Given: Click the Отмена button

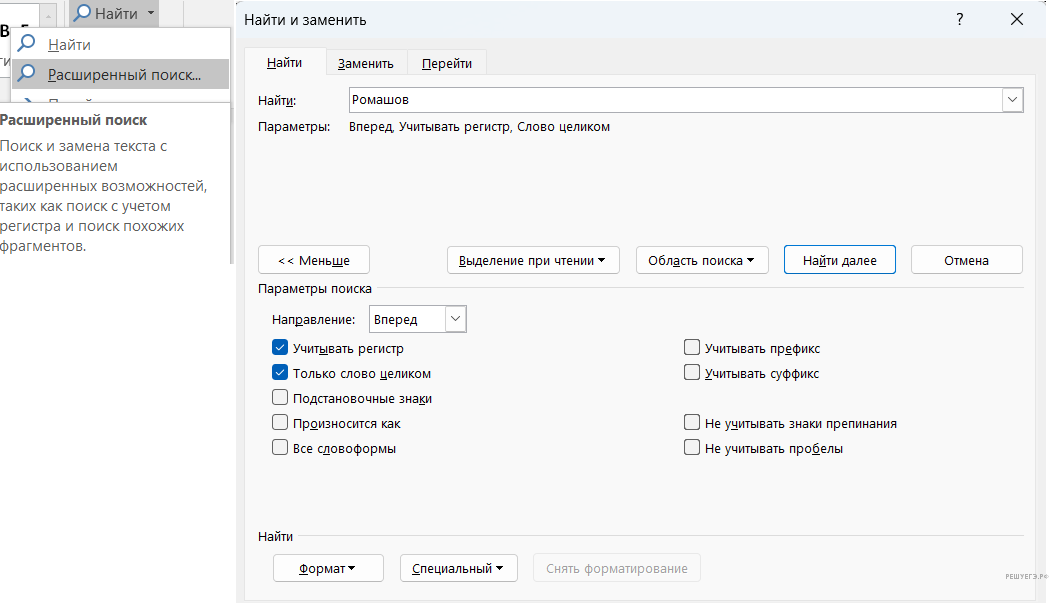Looking at the screenshot, I should (966, 260).
